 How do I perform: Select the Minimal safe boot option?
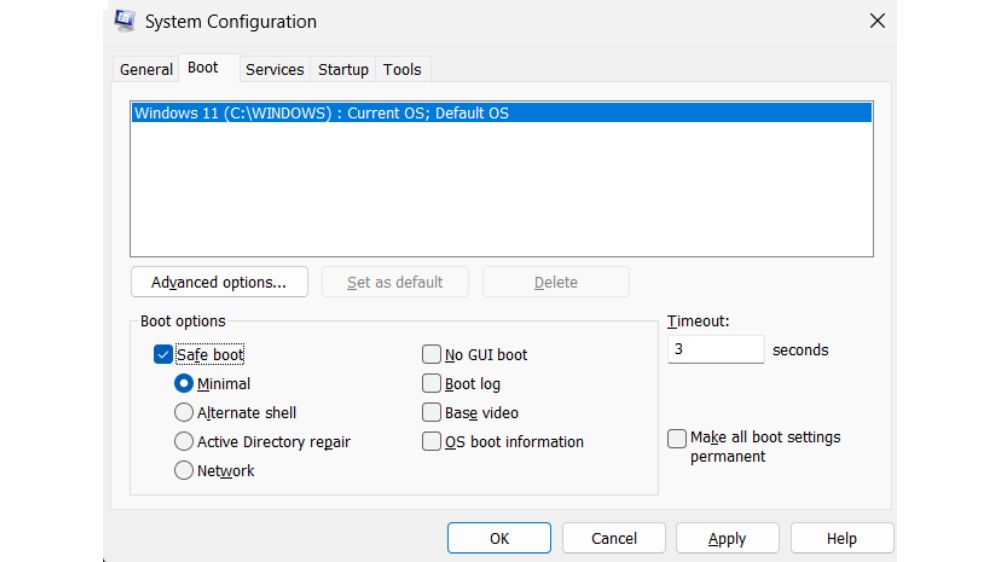click(184, 383)
